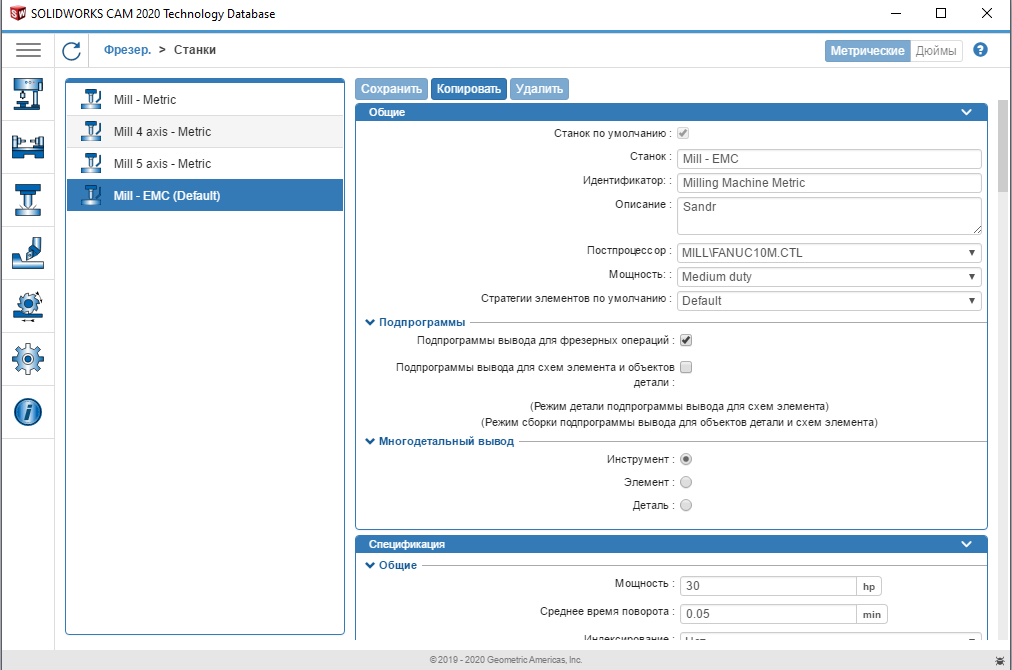Click the min unit label

pos(872,614)
